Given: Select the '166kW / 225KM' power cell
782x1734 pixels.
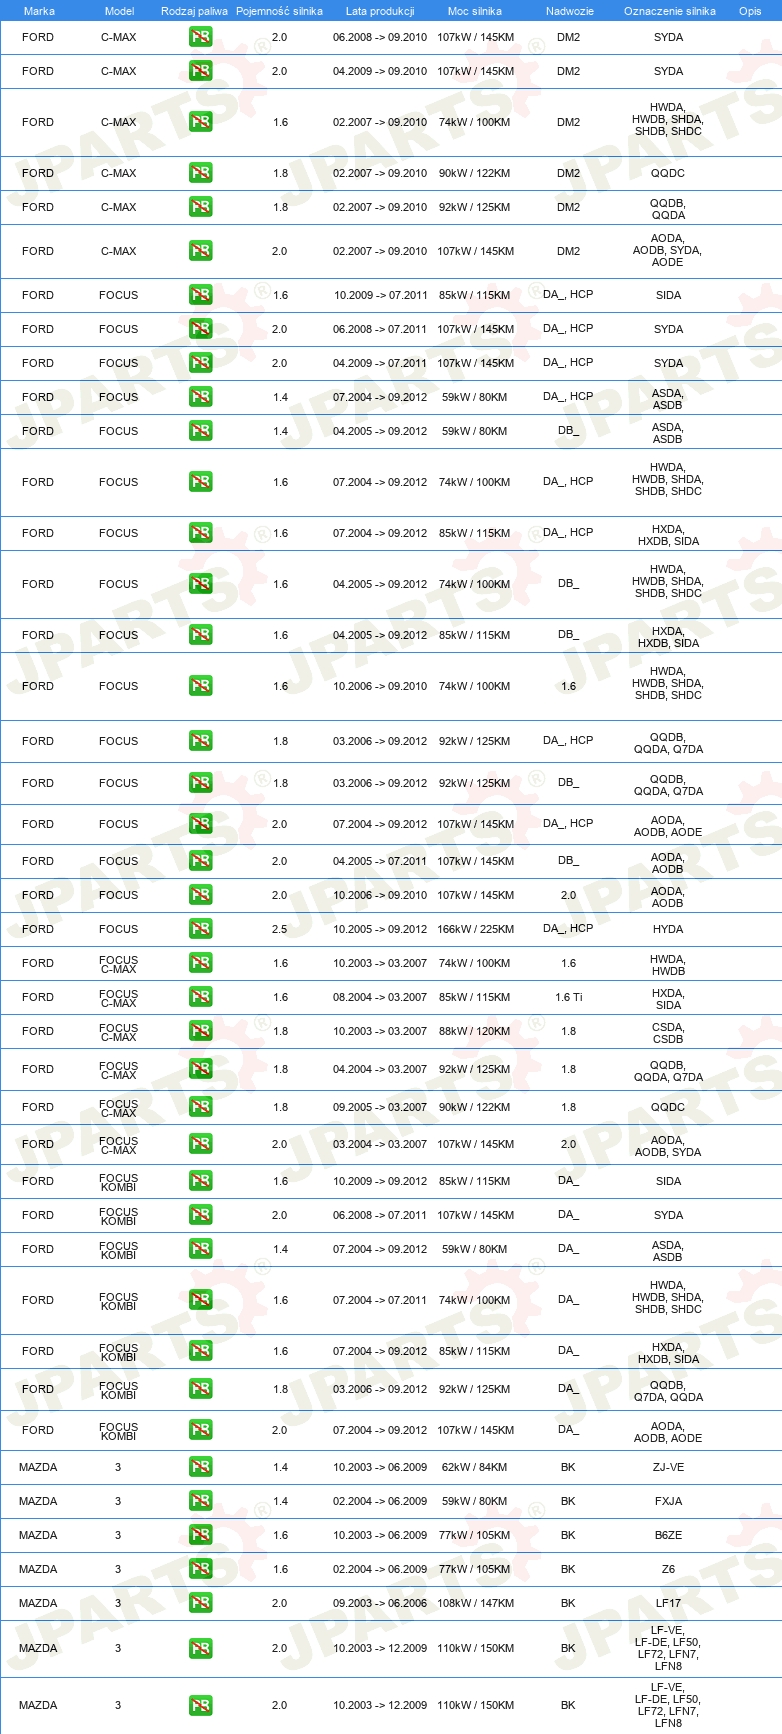Looking at the screenshot, I should click(475, 929).
